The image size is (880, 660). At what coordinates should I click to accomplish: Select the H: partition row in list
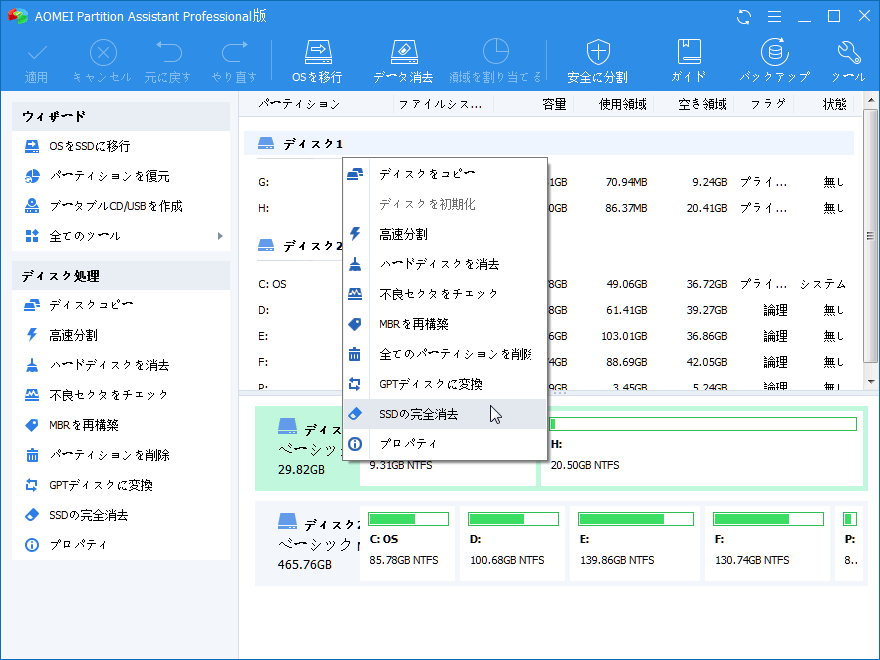pos(549,208)
